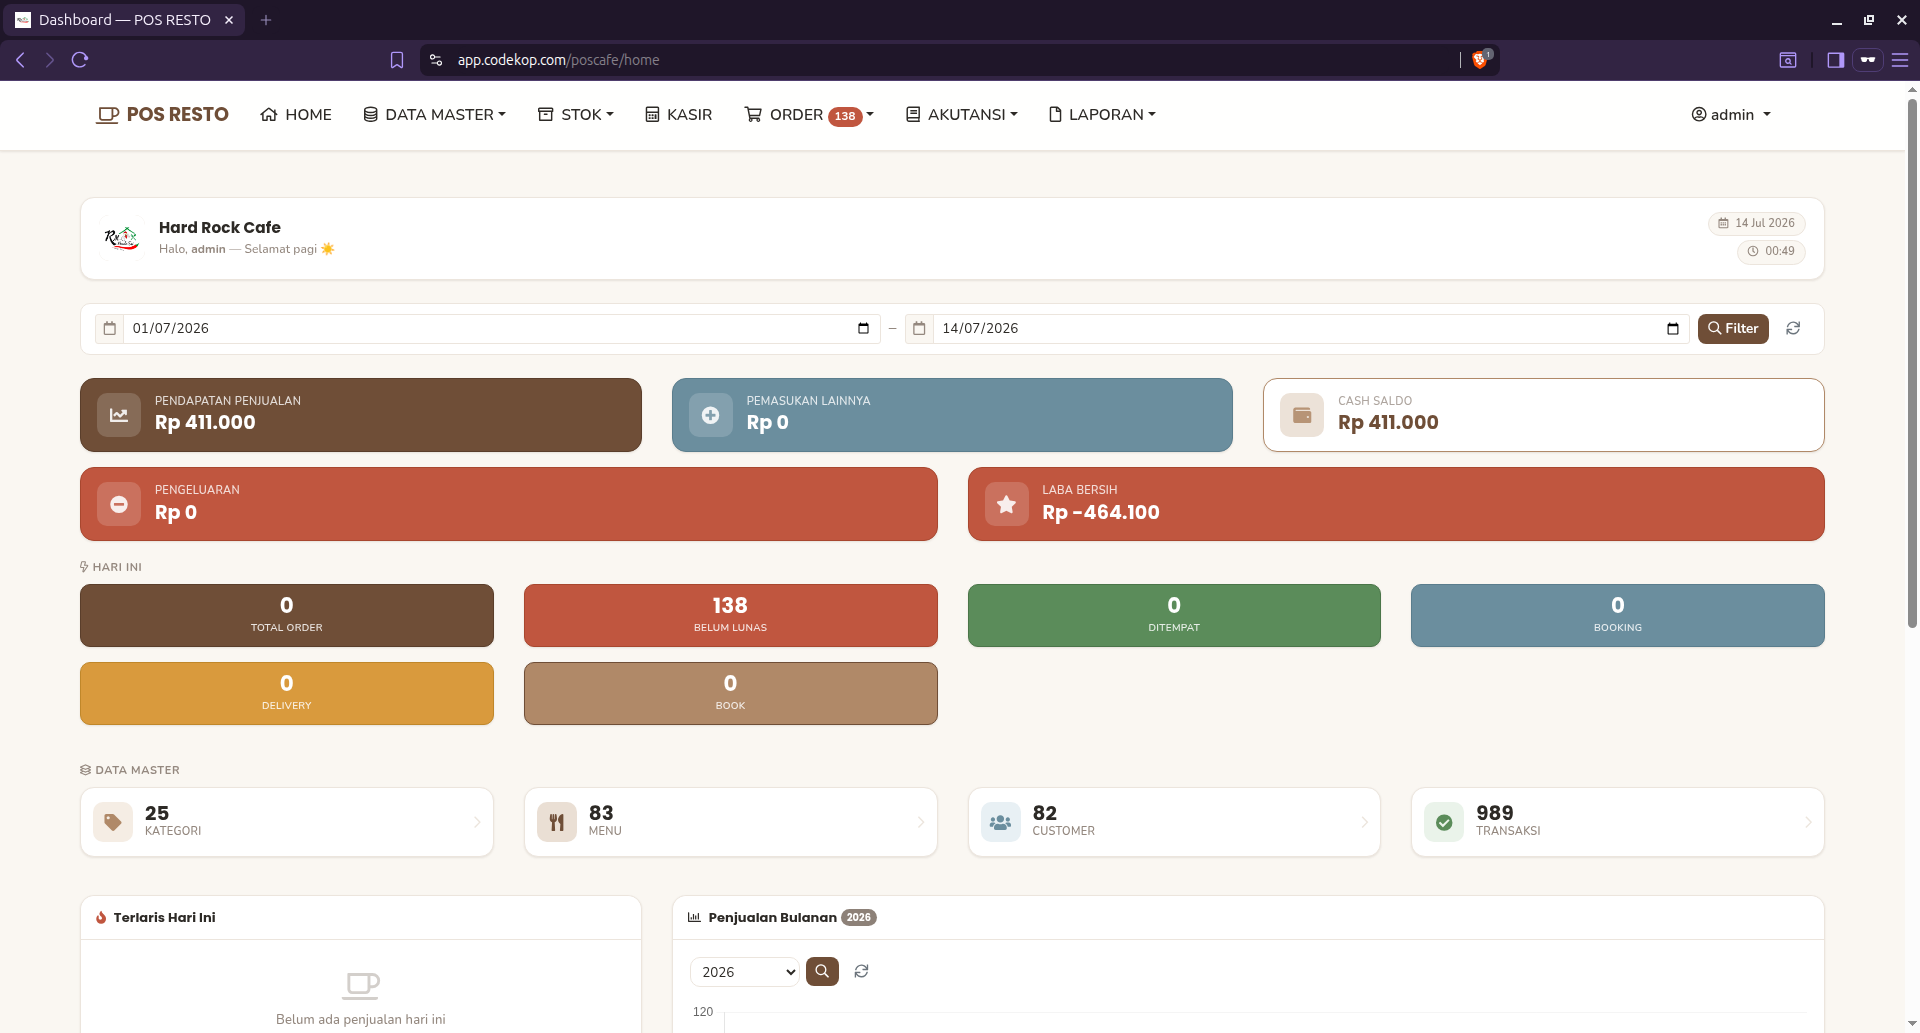Open the Ditempat orders card

1174,615
